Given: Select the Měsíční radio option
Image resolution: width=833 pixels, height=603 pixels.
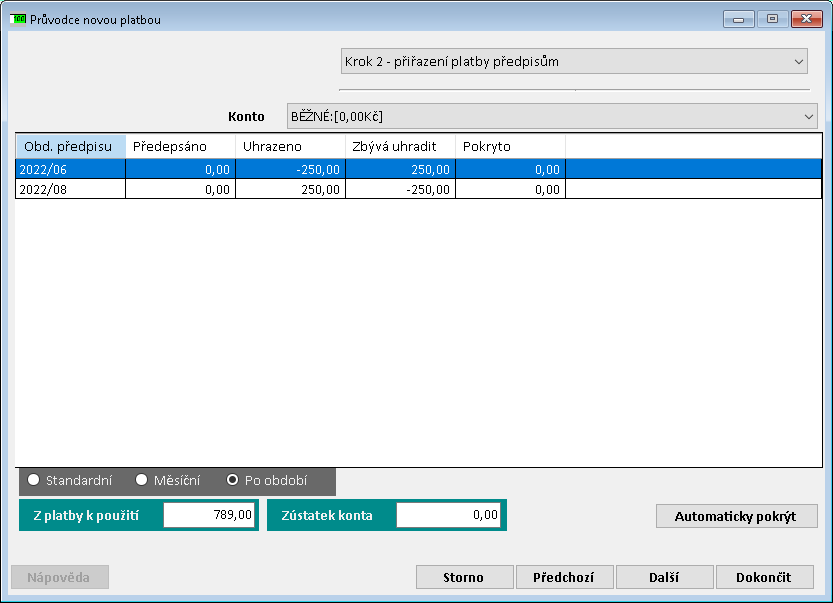Looking at the screenshot, I should (141, 480).
